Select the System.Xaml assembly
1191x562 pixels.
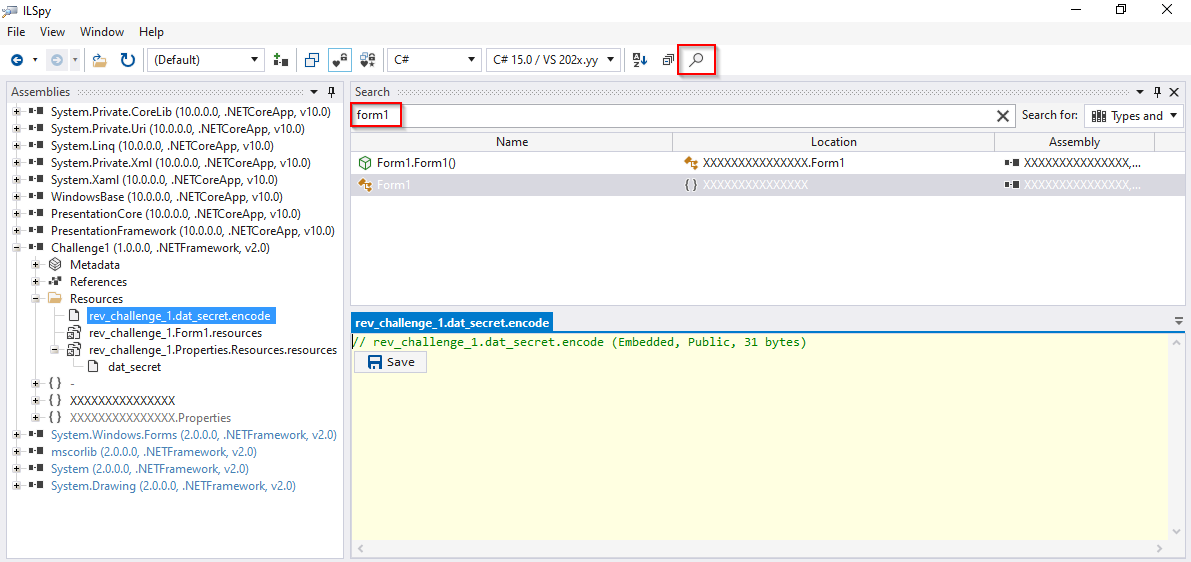(164, 180)
